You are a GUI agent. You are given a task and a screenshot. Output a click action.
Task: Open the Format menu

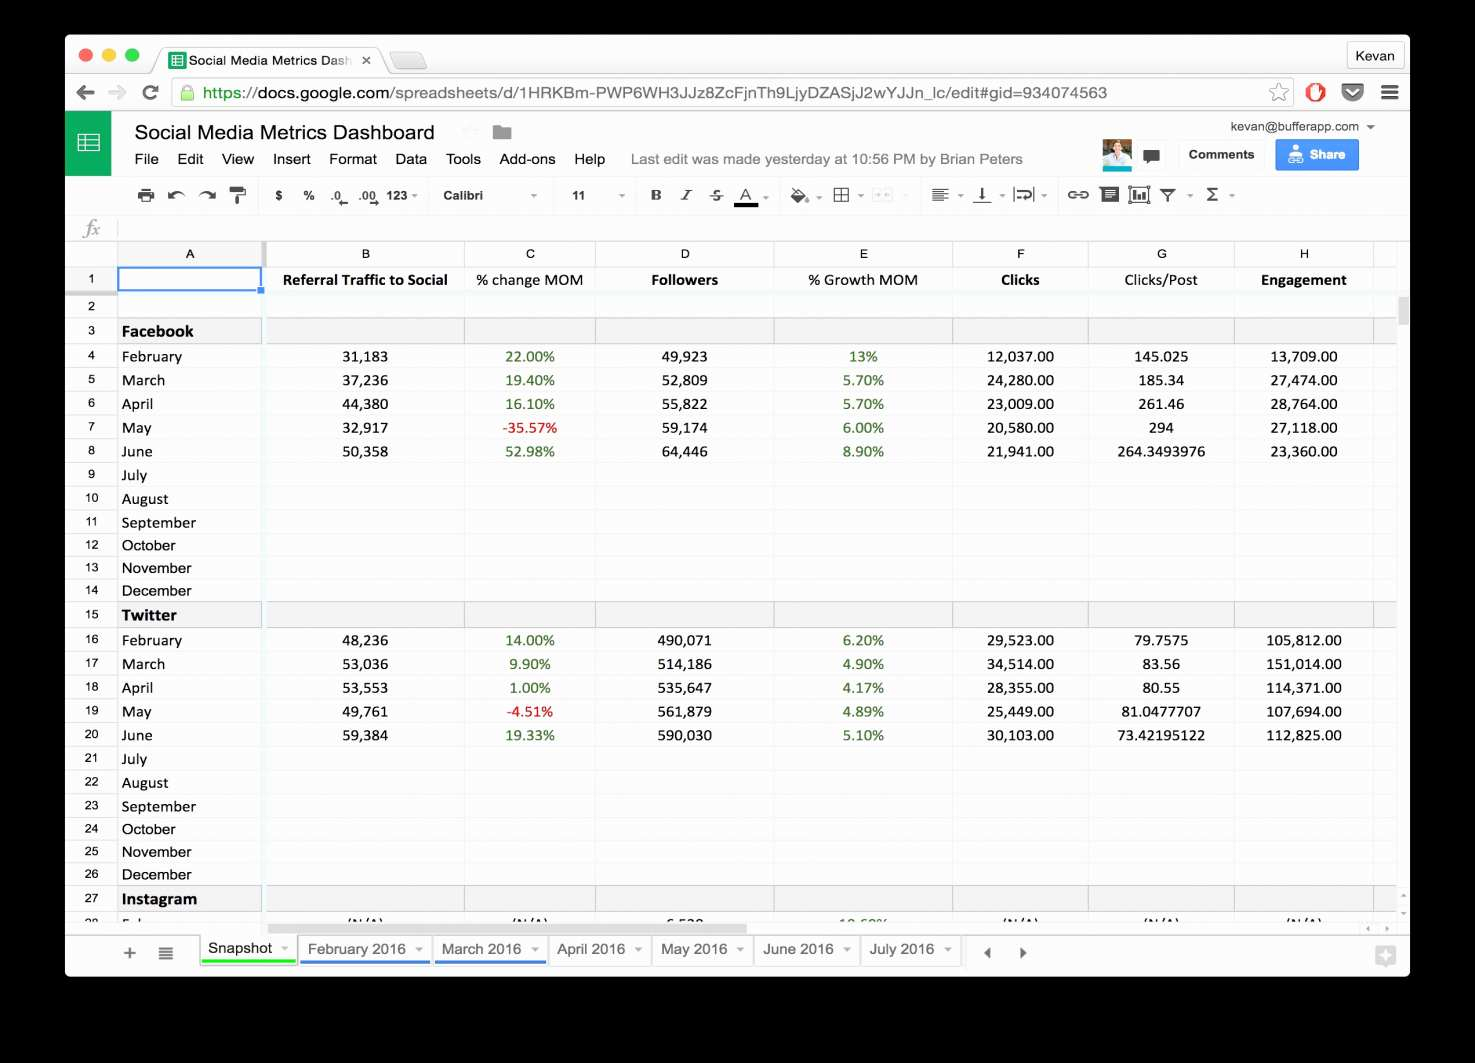pos(352,159)
